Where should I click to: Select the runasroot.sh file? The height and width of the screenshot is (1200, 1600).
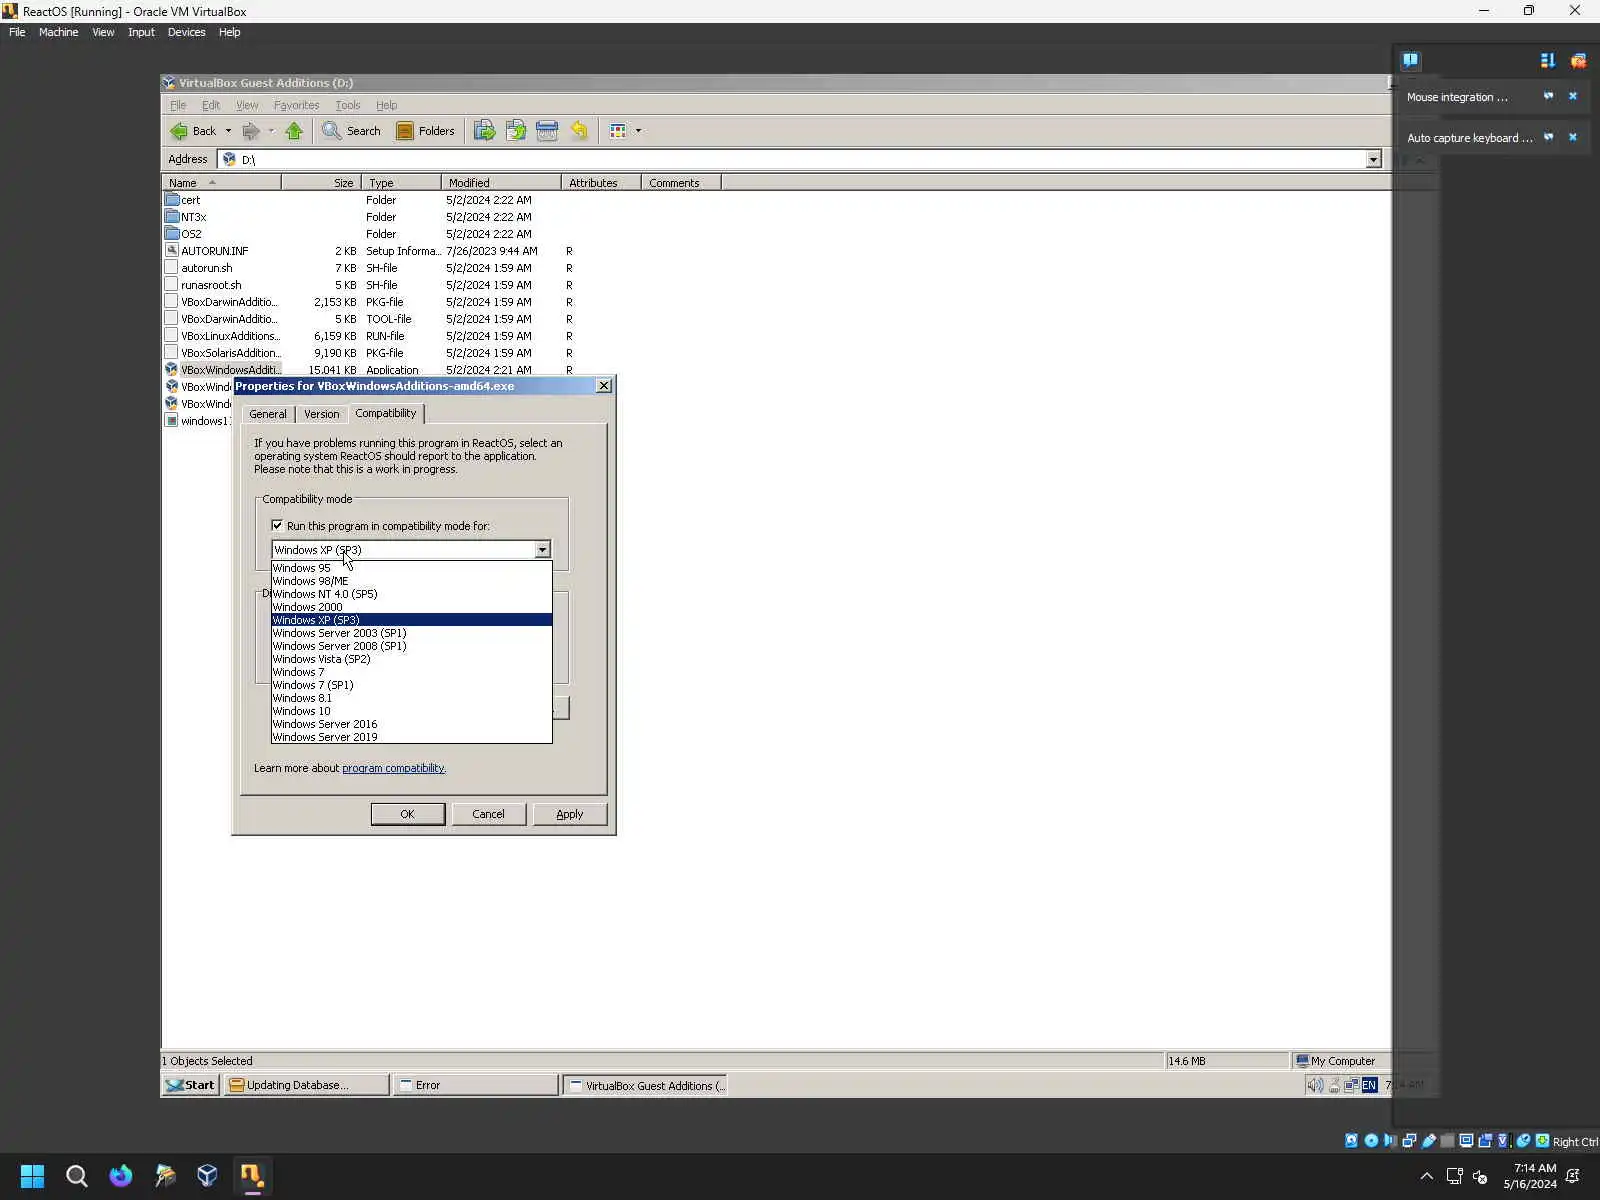[211, 285]
